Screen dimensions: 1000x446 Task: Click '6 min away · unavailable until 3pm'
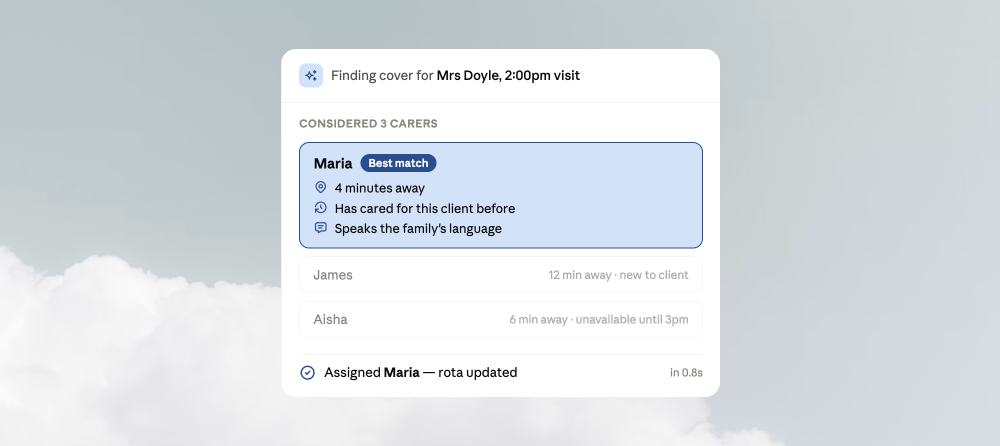tap(599, 320)
